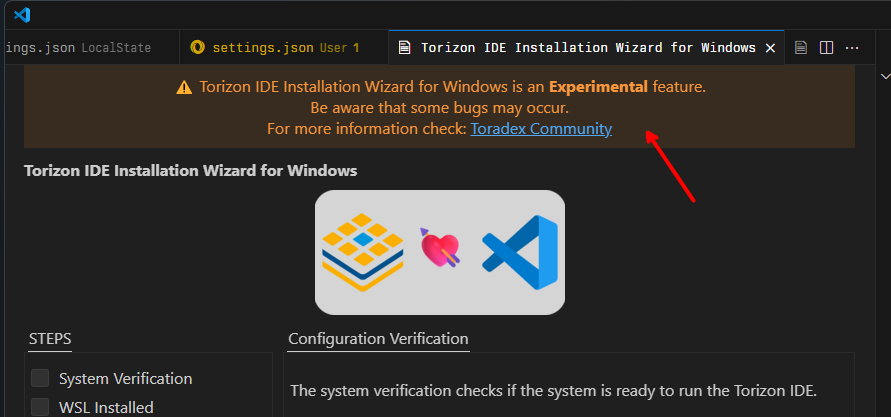Image resolution: width=891 pixels, height=417 pixels.
Task: Click the VS Code logo in title bar
Action: 22,15
